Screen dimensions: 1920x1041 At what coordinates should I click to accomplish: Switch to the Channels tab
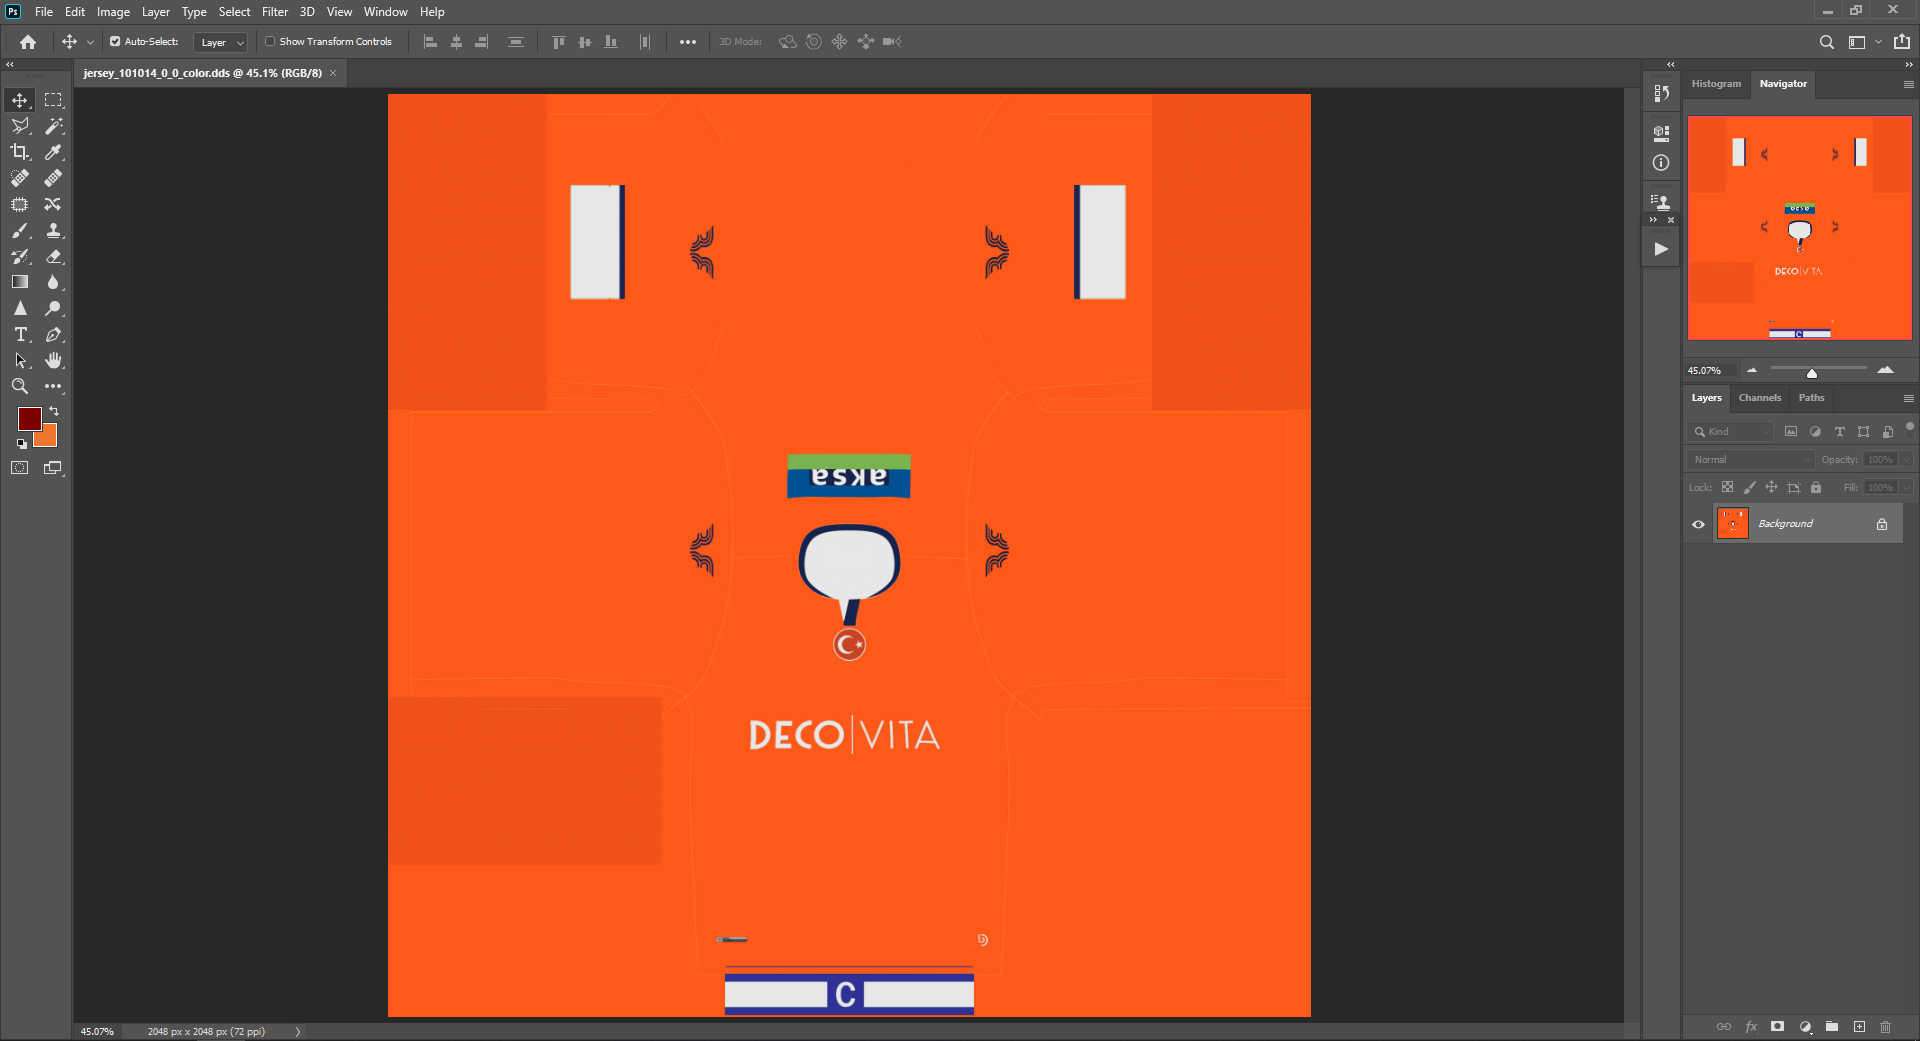coord(1759,398)
